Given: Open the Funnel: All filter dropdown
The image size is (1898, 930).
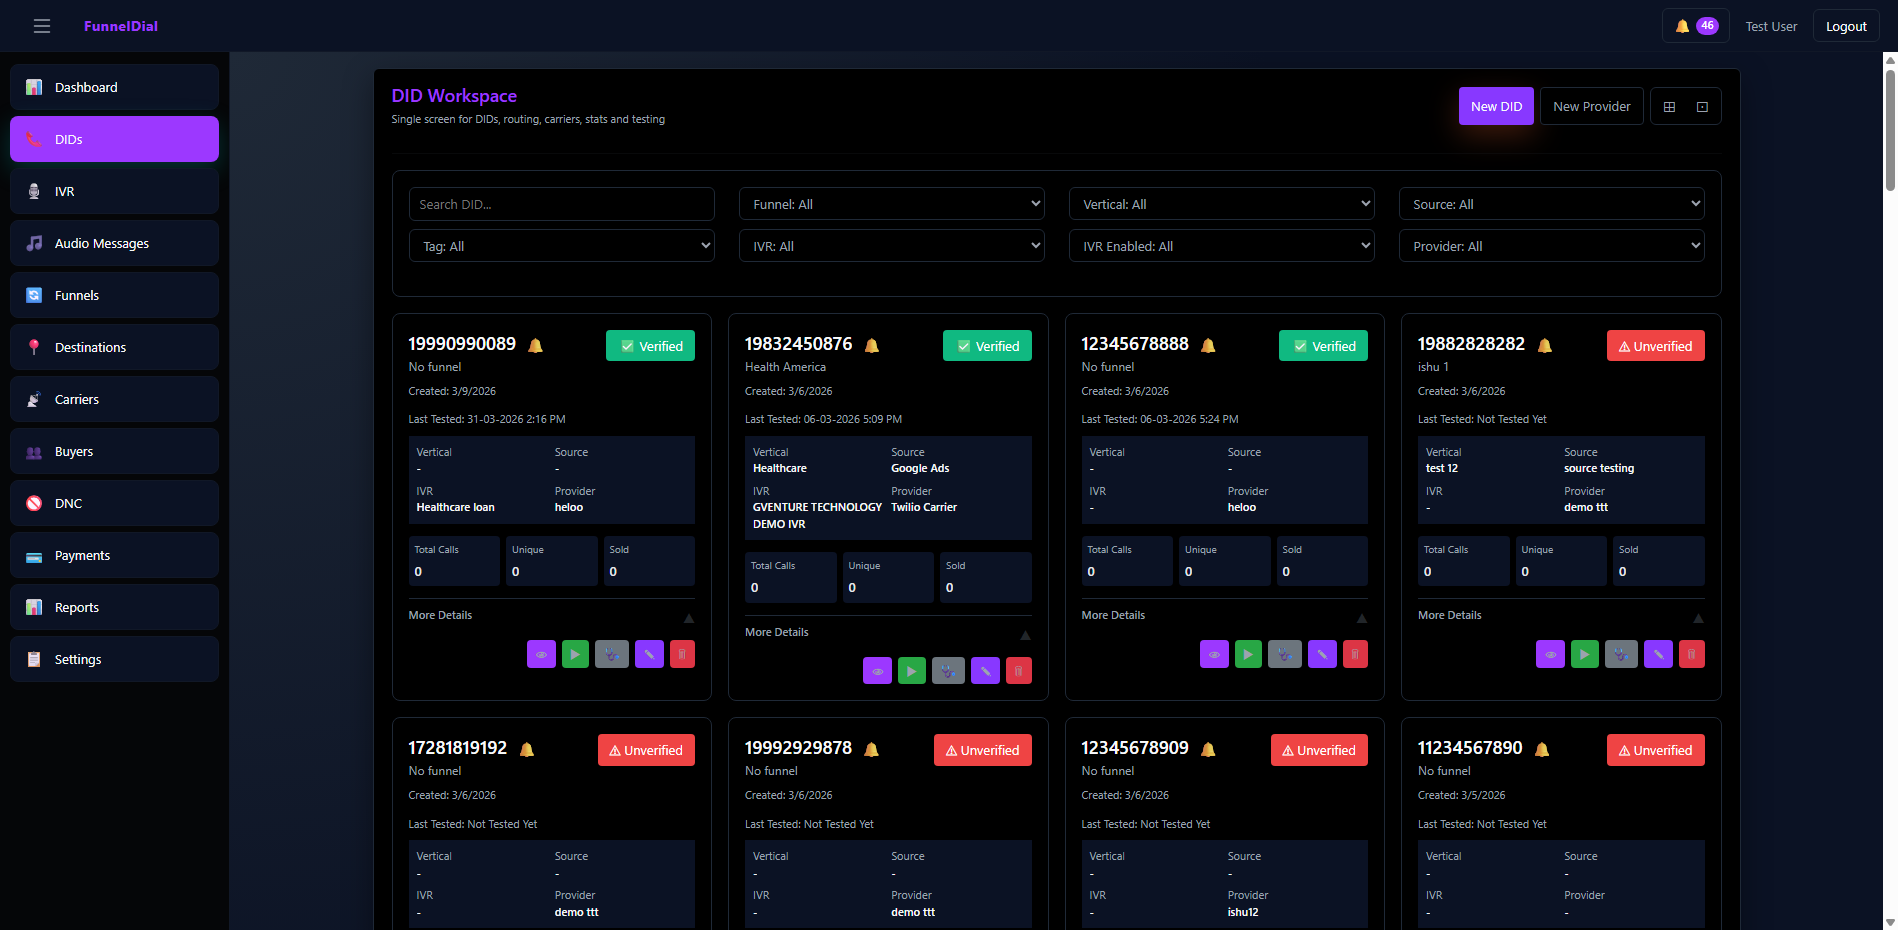Looking at the screenshot, I should click(891, 204).
